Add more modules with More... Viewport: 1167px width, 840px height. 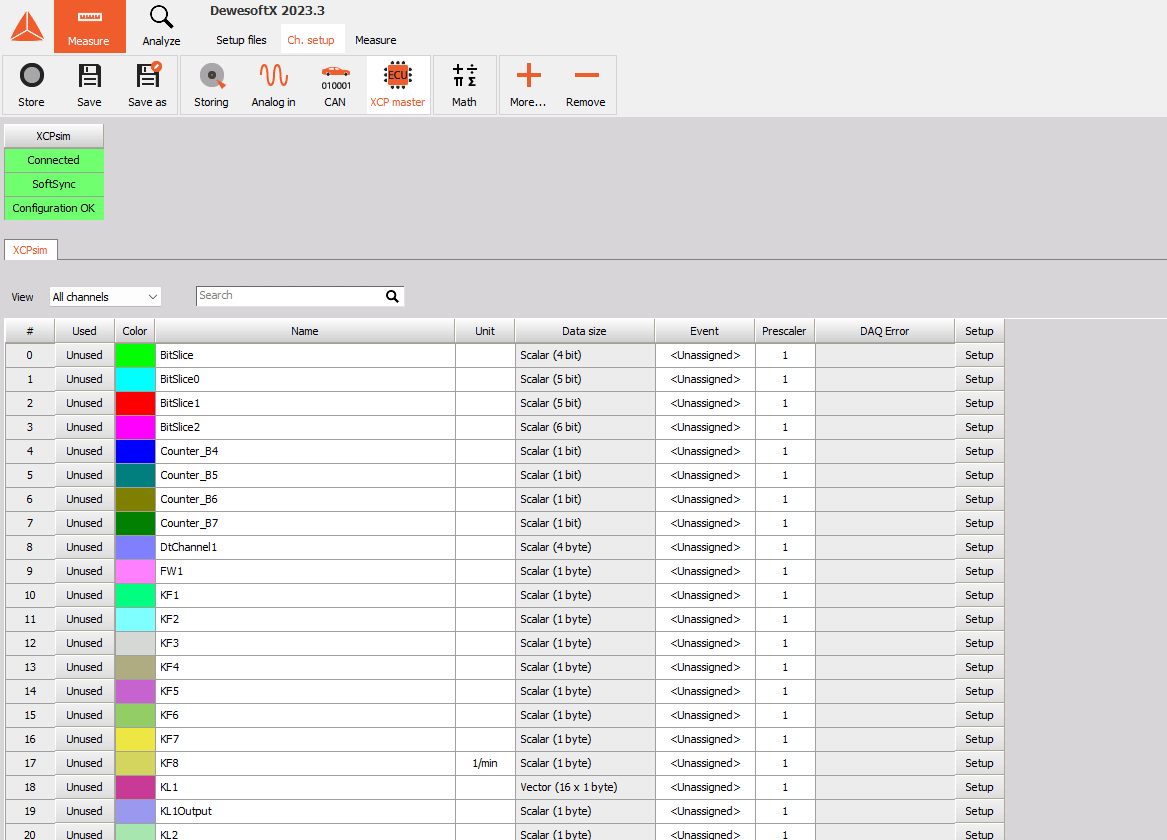coord(528,86)
